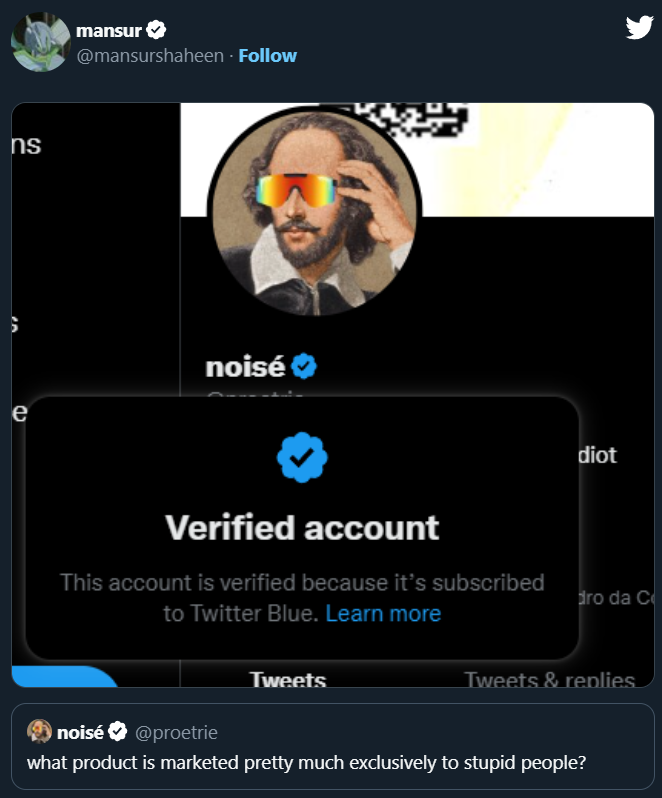The width and height of the screenshot is (662, 798).
Task: Click the Verified account heading
Action: point(302,527)
